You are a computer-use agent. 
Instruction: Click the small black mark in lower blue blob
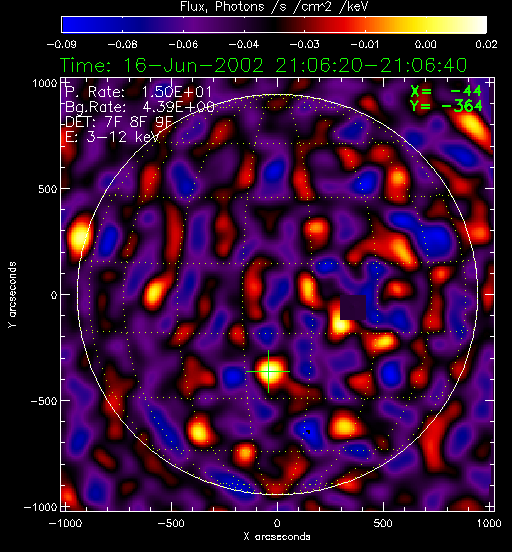coord(308,432)
